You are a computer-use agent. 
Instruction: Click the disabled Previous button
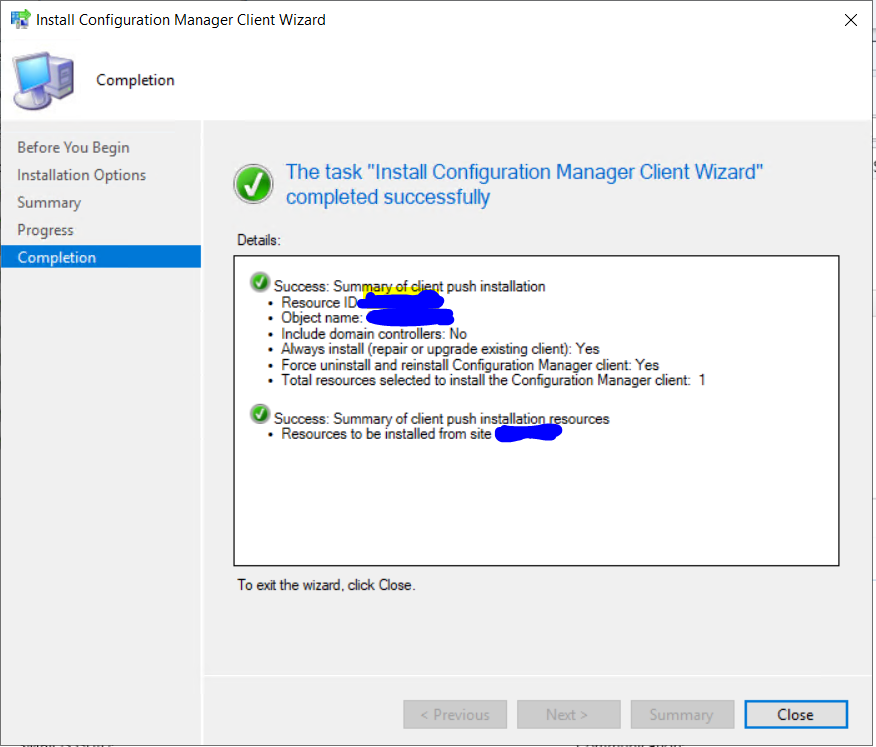455,714
